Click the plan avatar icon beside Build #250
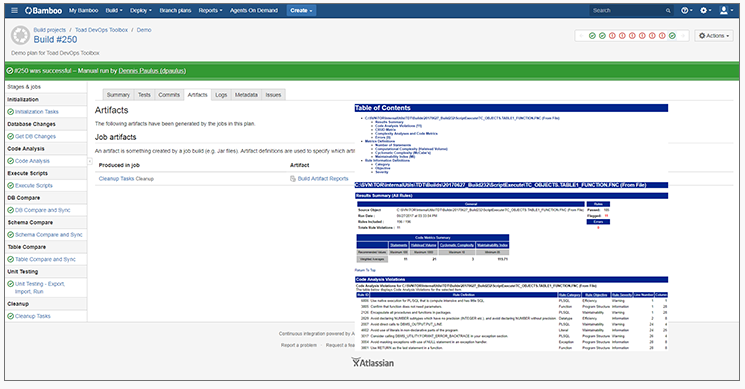The image size is (745, 389). pyautogui.click(x=20, y=35)
